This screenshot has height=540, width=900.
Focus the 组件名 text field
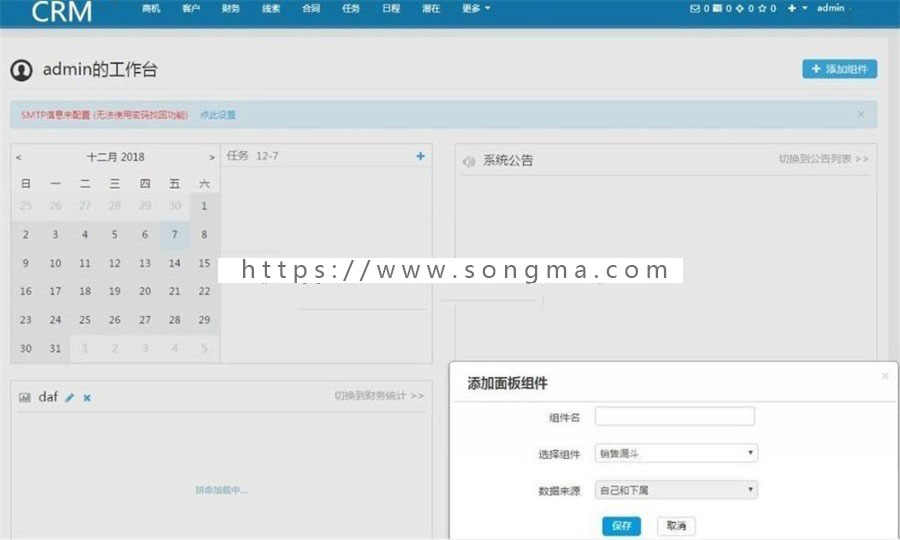674,416
